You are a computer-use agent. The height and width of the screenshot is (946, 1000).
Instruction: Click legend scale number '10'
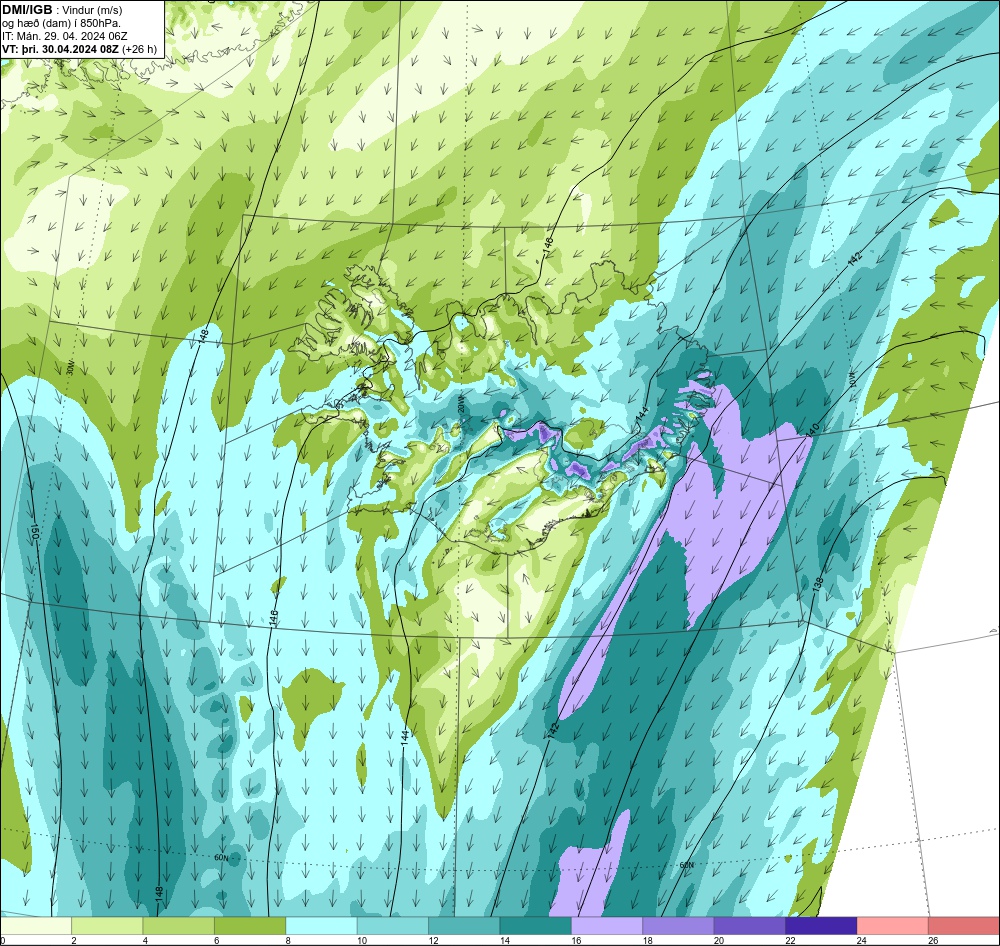click(362, 940)
